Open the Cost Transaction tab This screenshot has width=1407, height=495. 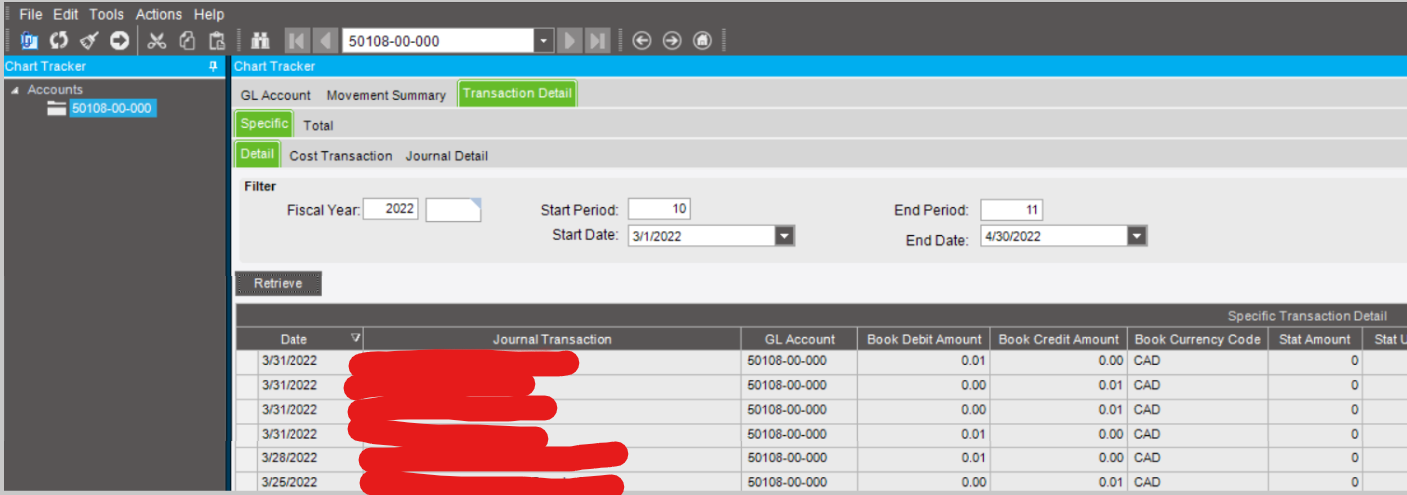[x=341, y=156]
